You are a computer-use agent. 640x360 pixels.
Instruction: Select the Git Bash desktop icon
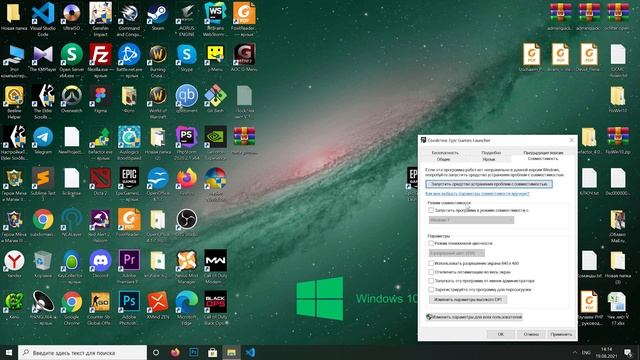[x=216, y=99]
